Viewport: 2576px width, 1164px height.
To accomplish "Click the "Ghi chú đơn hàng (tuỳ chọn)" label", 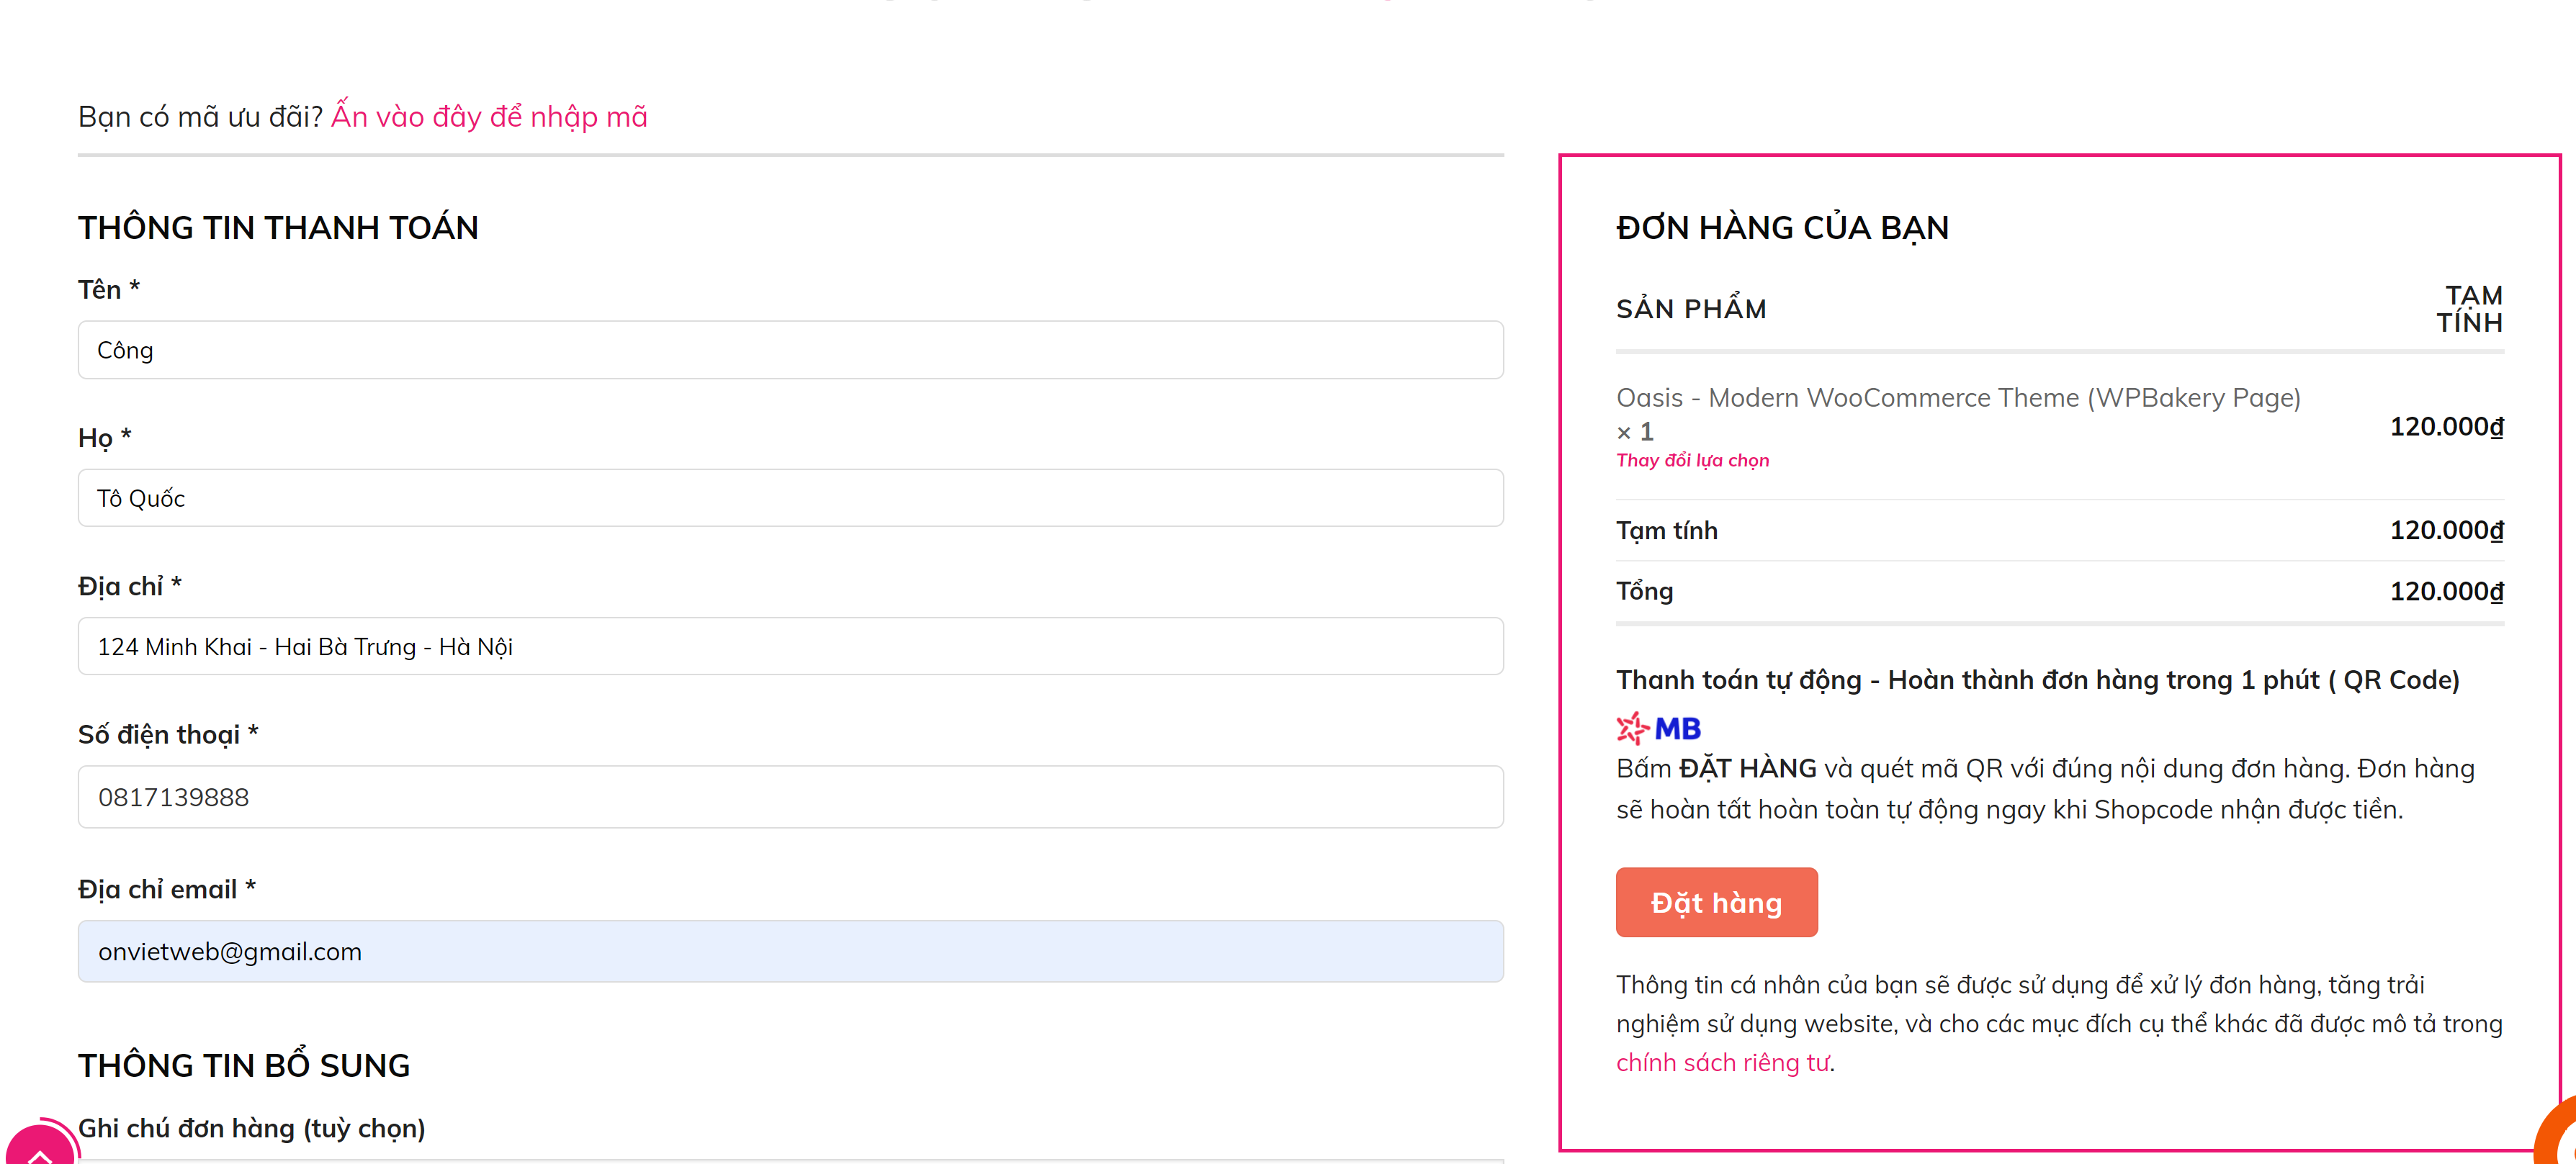I will pos(251,1128).
